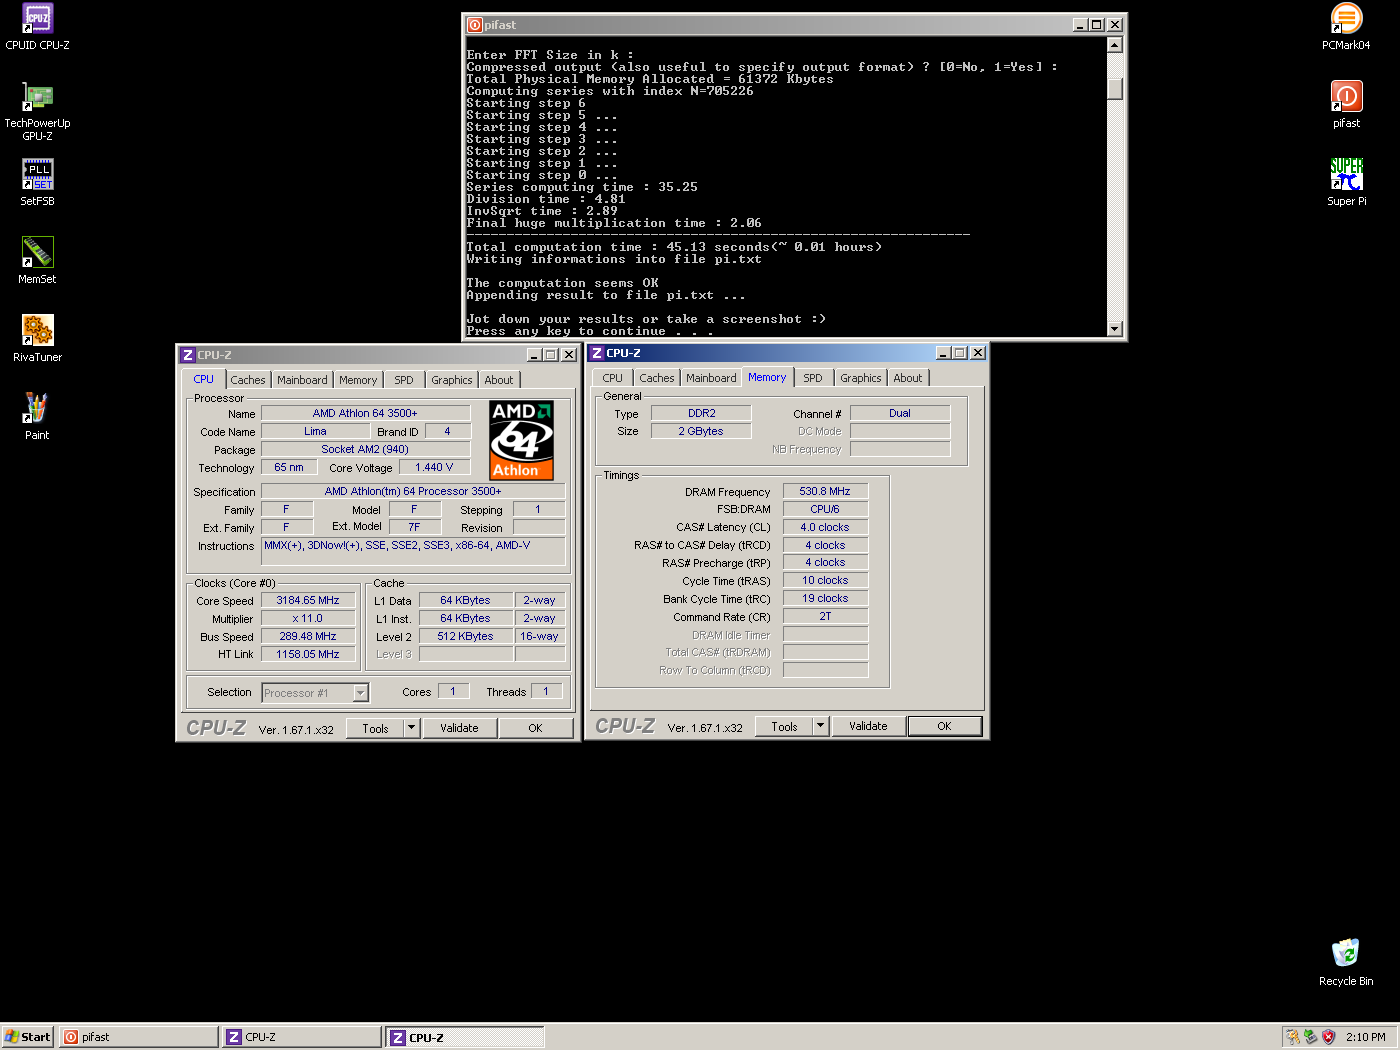Viewport: 1400px width, 1050px height.
Task: Click the HT Link value 1158.05 MHz
Action: pos(308,654)
